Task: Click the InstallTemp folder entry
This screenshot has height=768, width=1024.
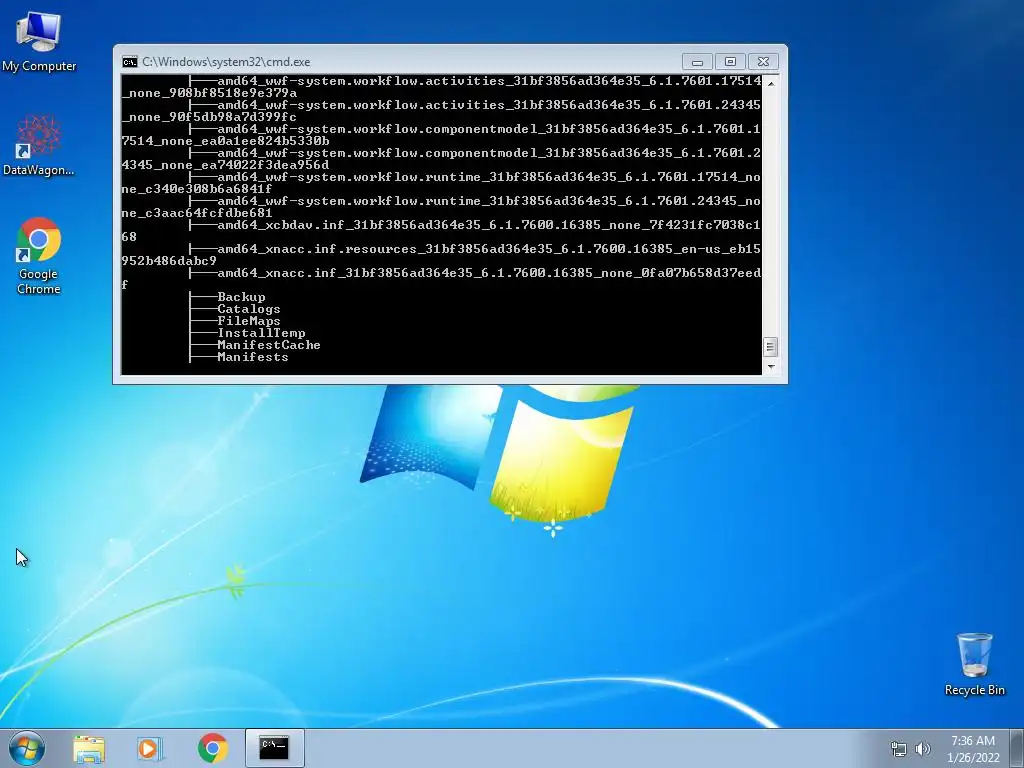Action: click(x=261, y=333)
